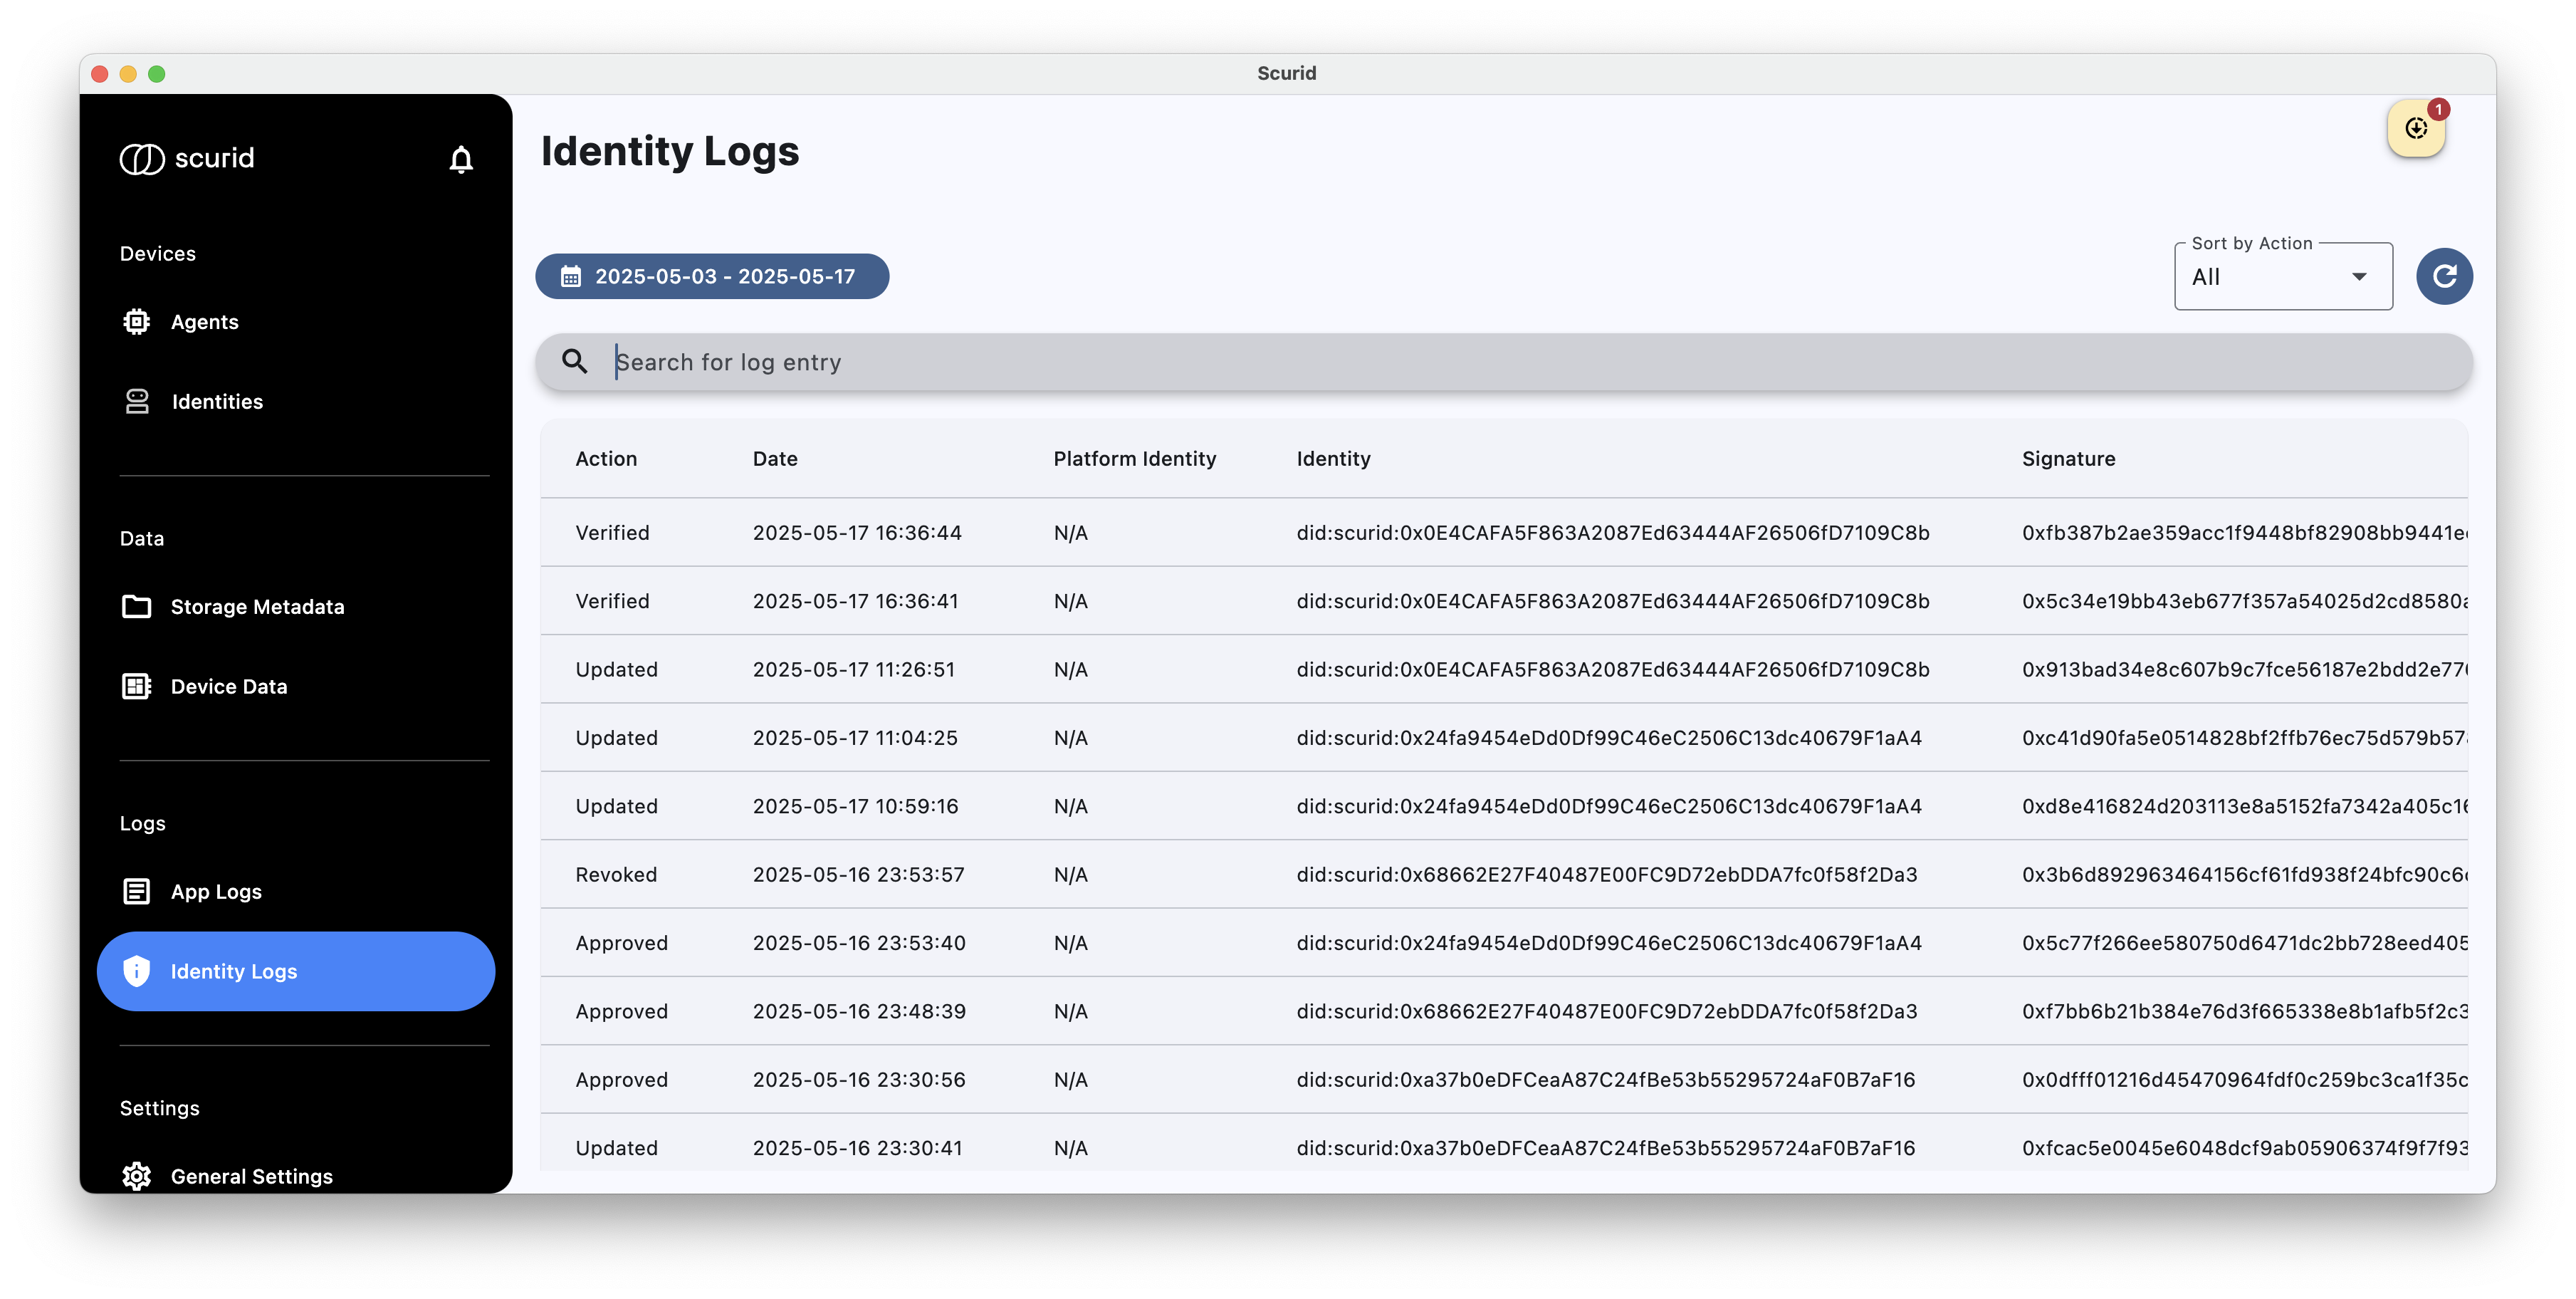Viewport: 2576px width, 1299px height.
Task: Open the notifications bell
Action: pos(460,159)
